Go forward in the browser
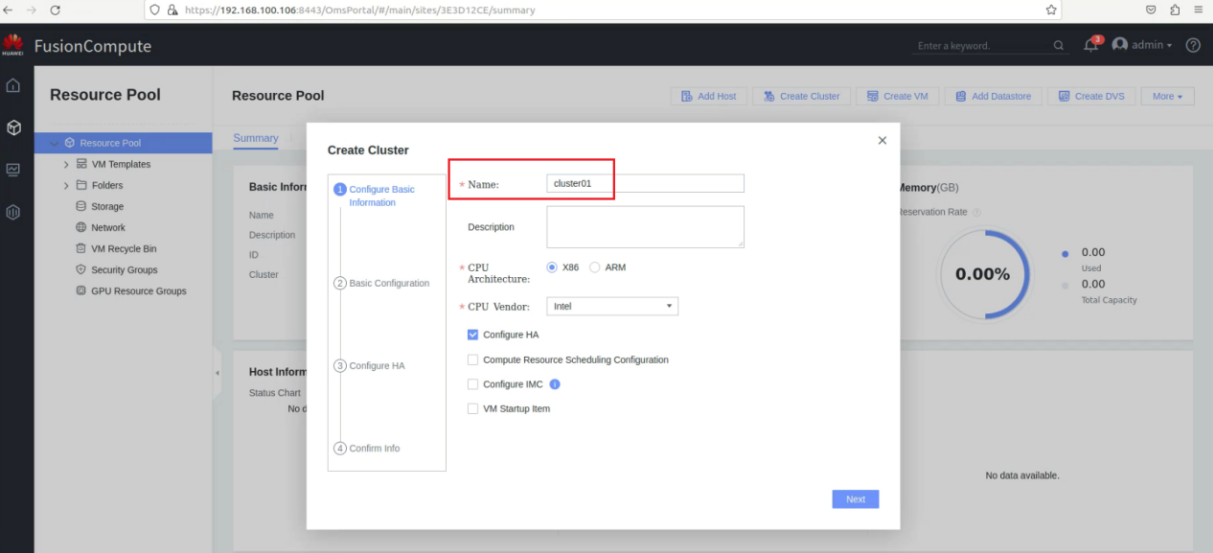Image resolution: width=1213 pixels, height=553 pixels. pos(30,10)
